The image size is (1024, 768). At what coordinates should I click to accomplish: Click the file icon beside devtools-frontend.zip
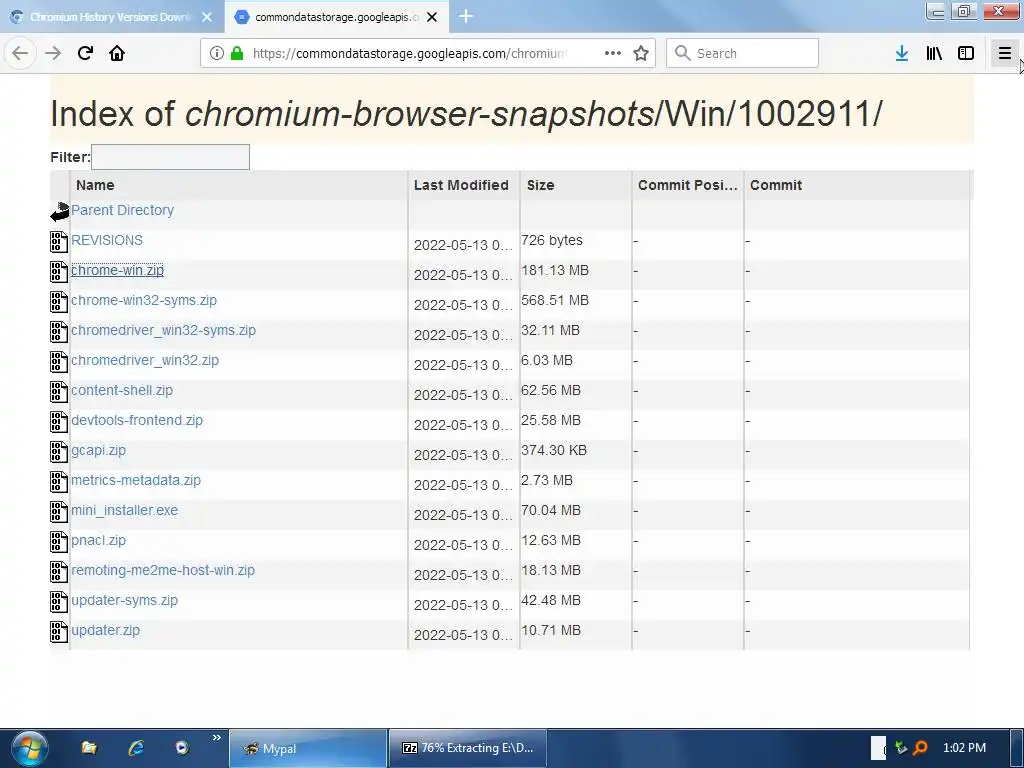(x=59, y=422)
